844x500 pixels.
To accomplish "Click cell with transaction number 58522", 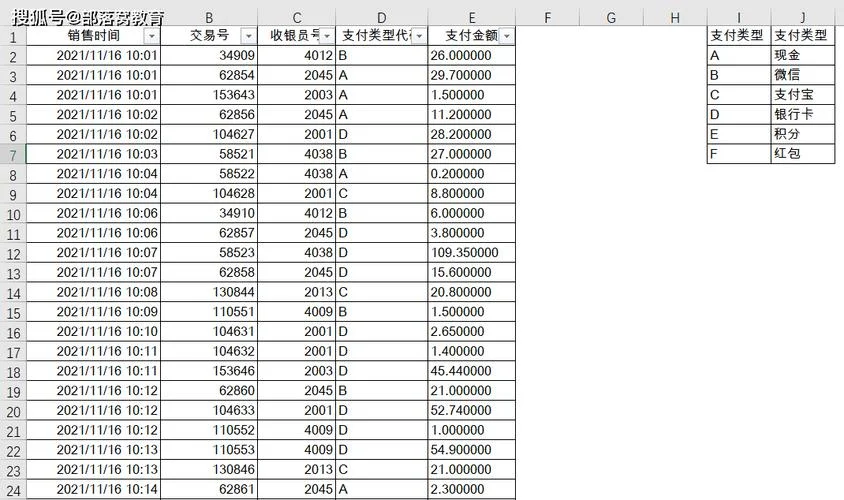I will pyautogui.click(x=209, y=174).
